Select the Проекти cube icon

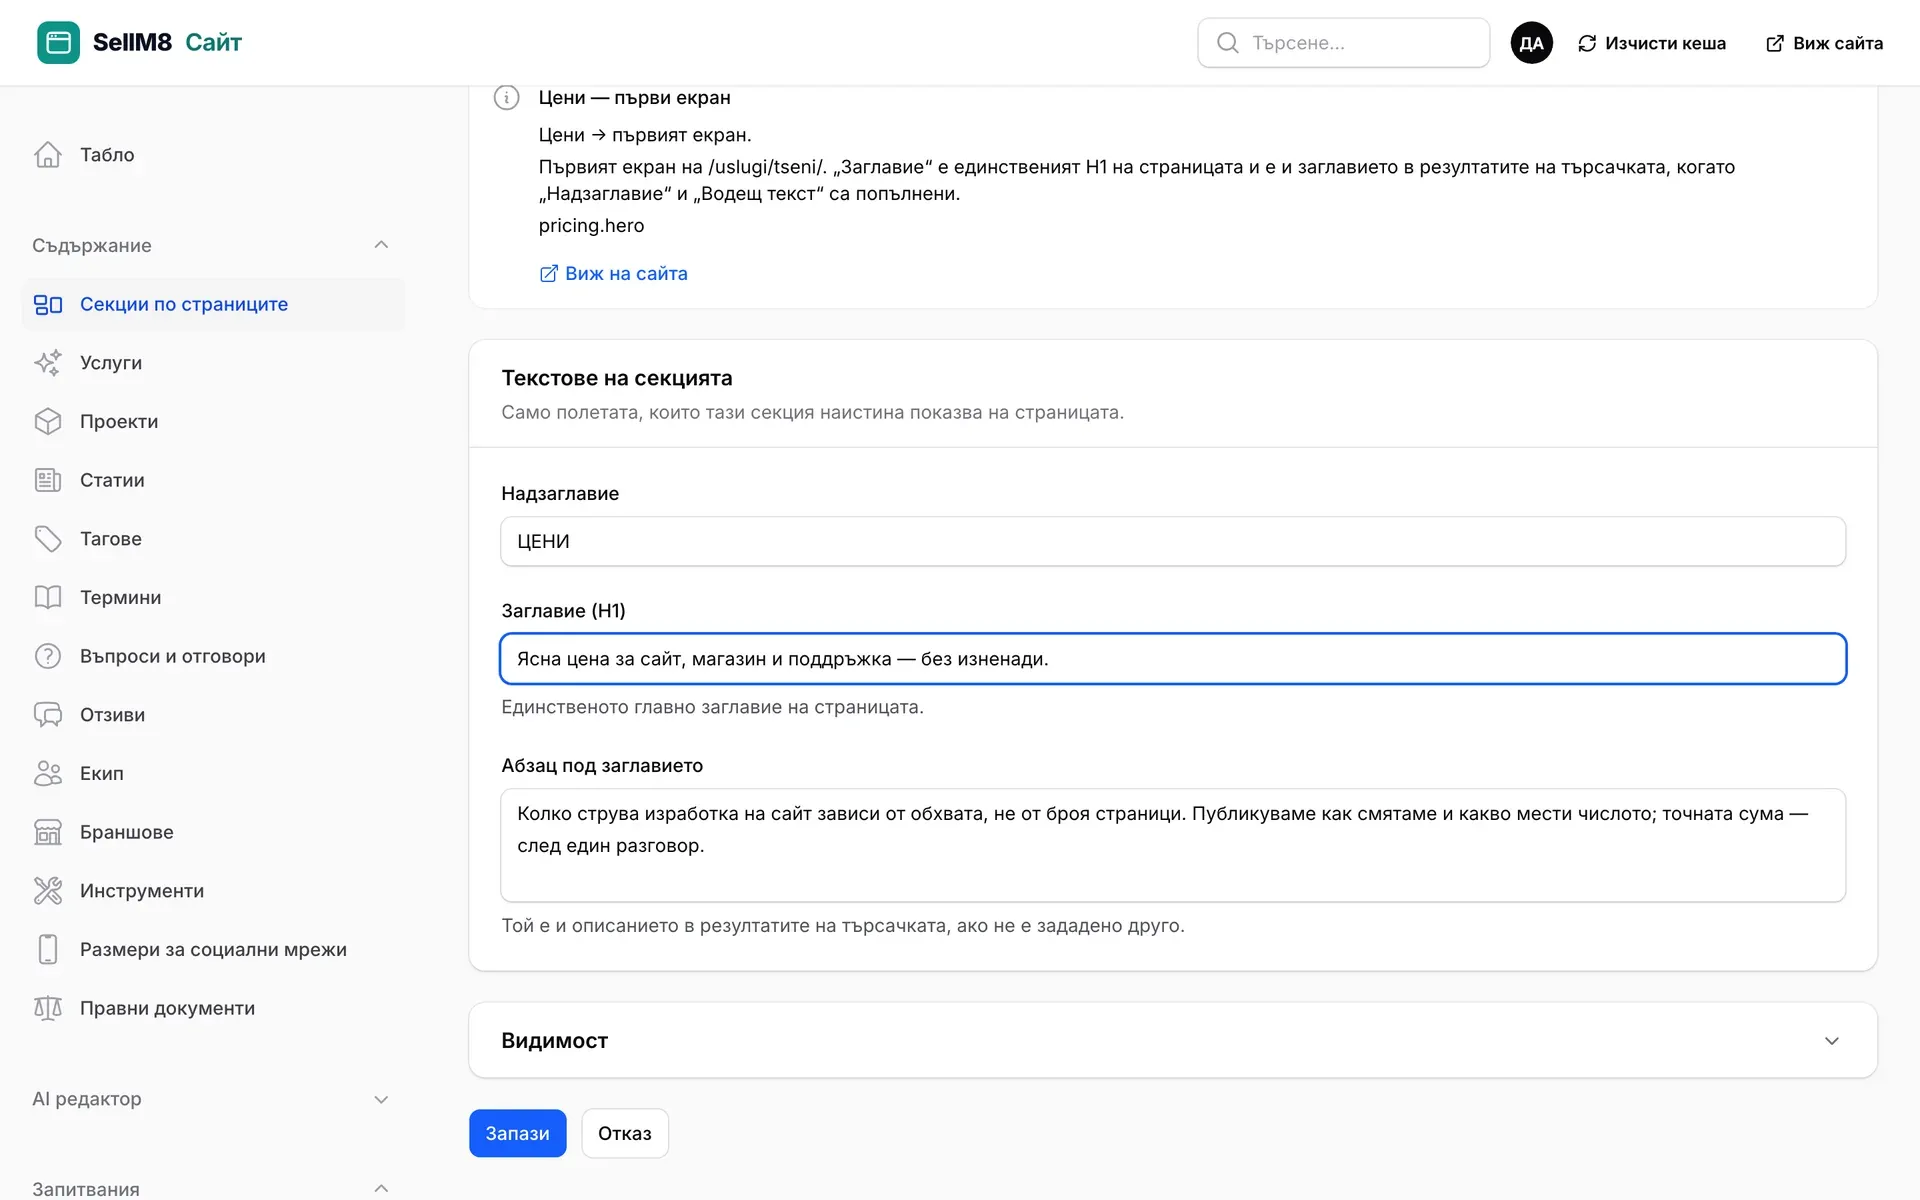[48, 421]
